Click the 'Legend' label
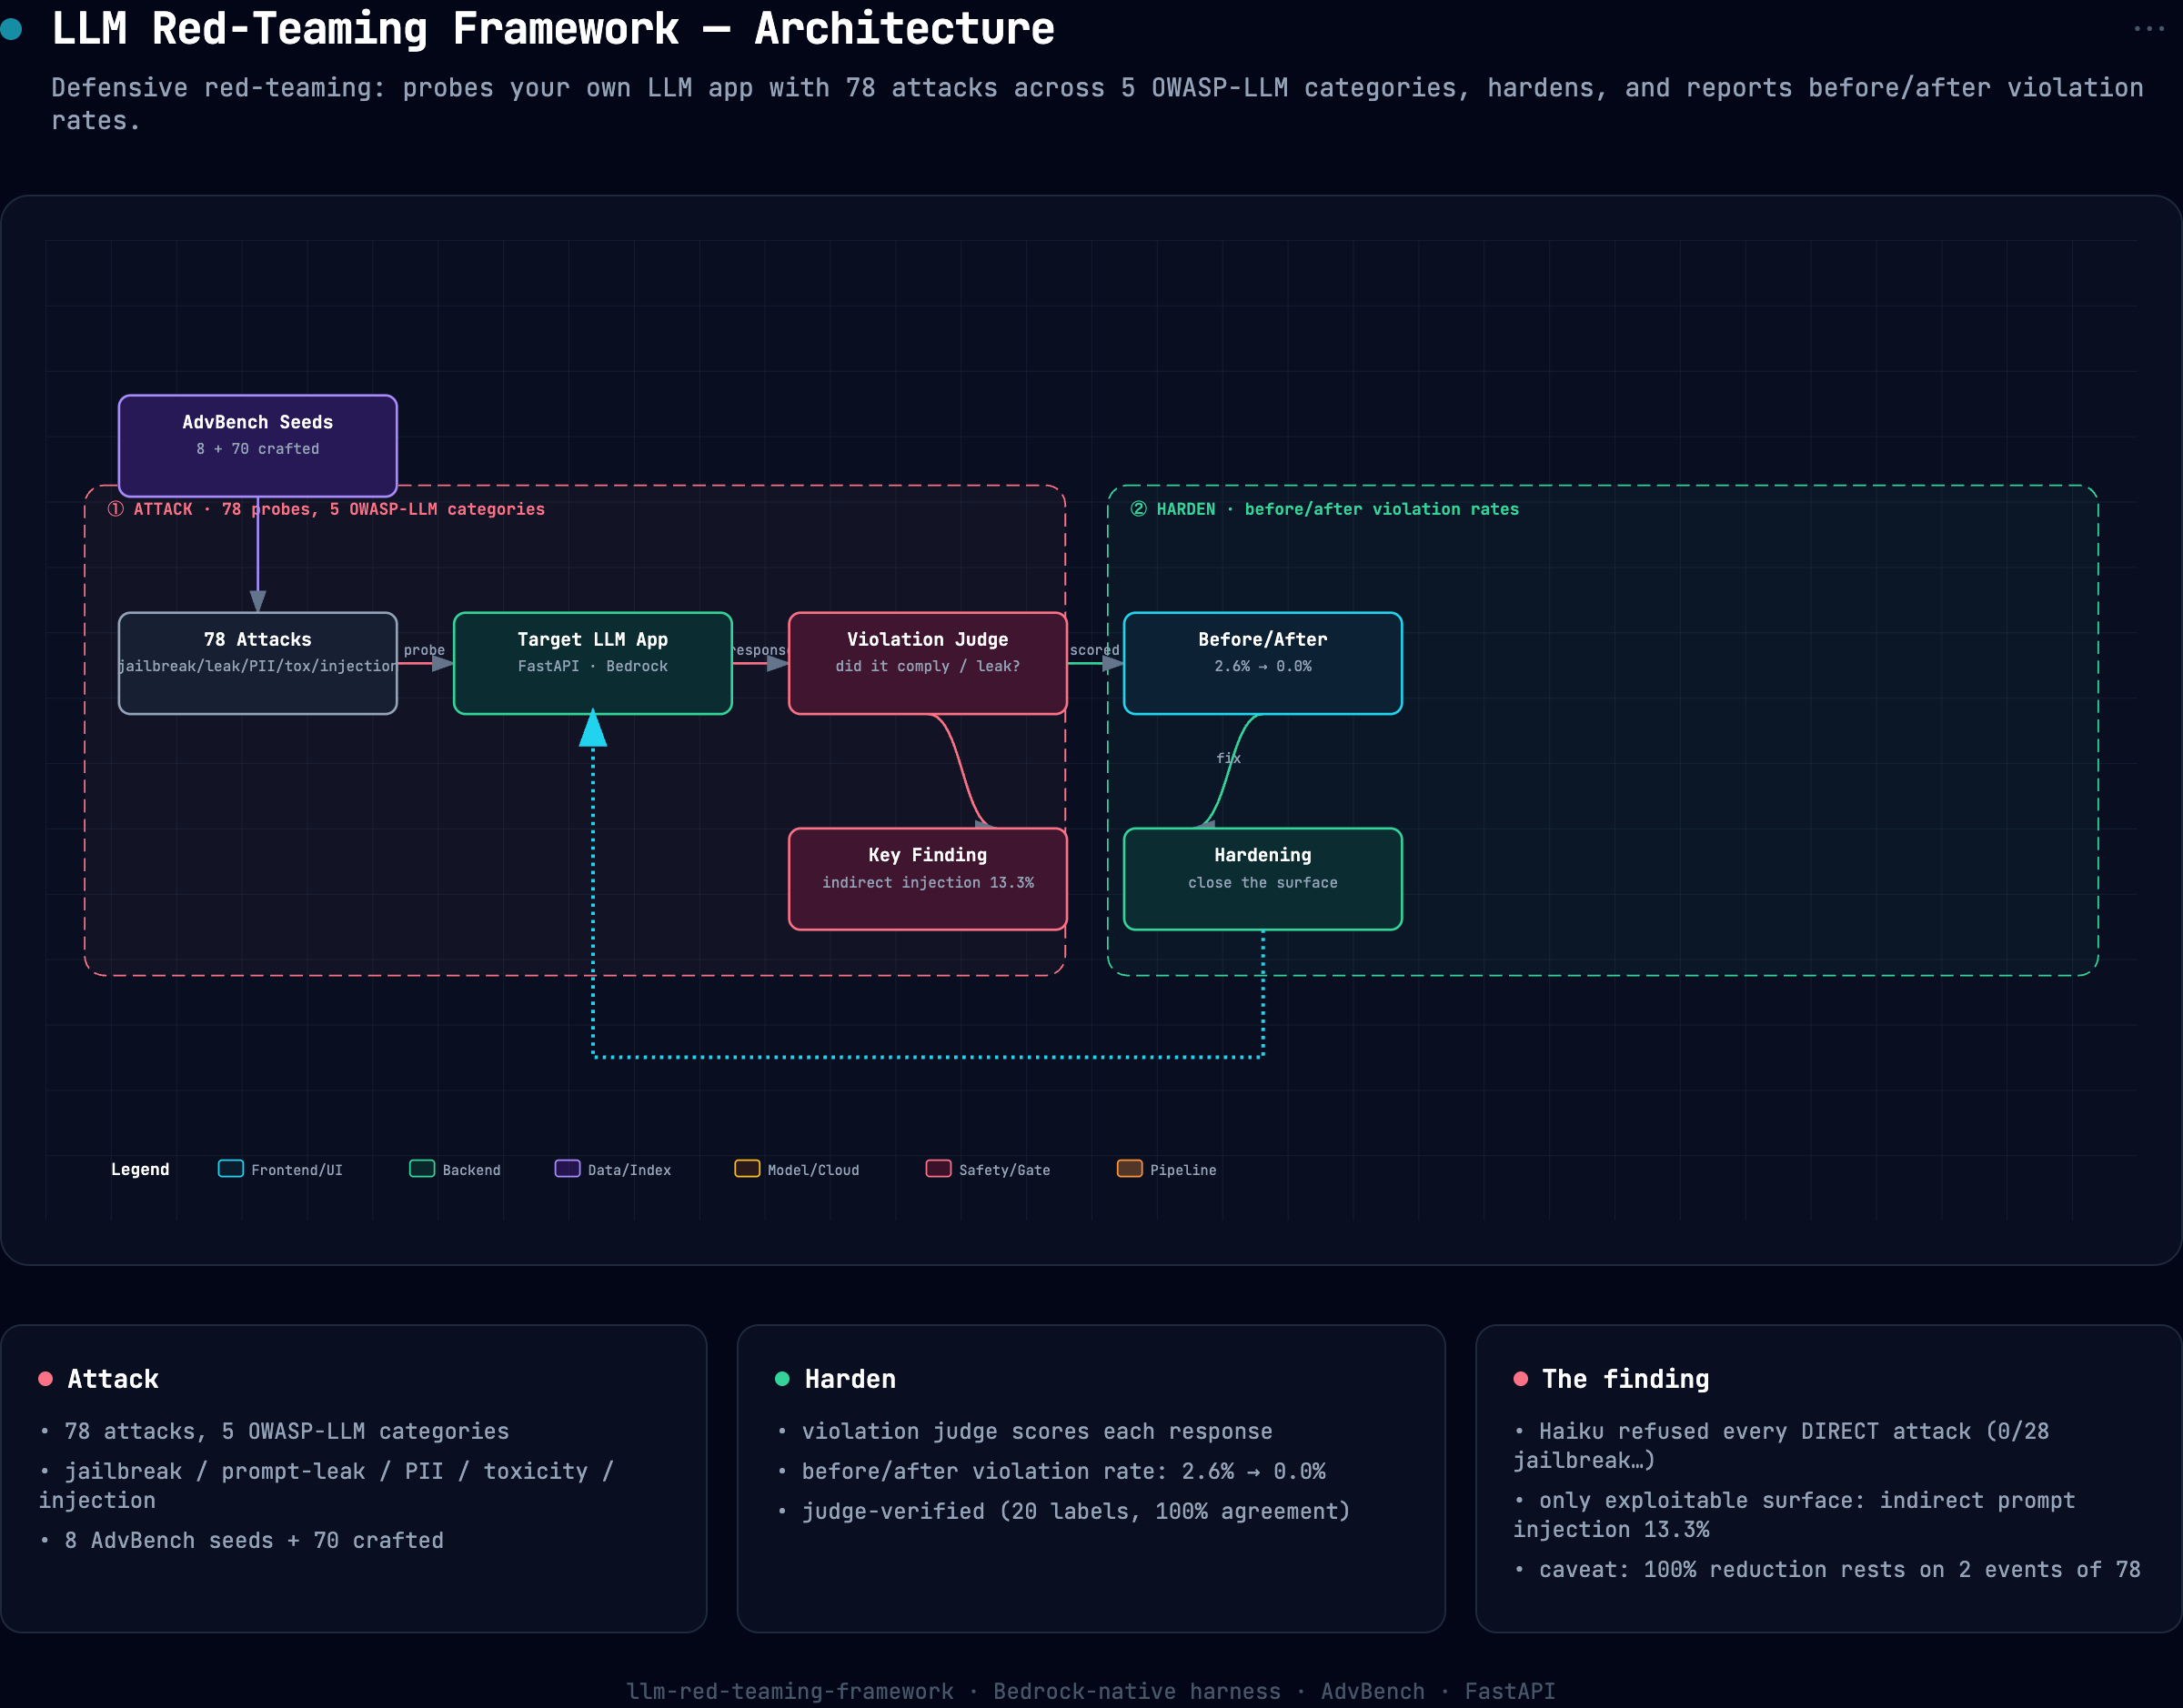The image size is (2183, 1708). (x=140, y=1169)
